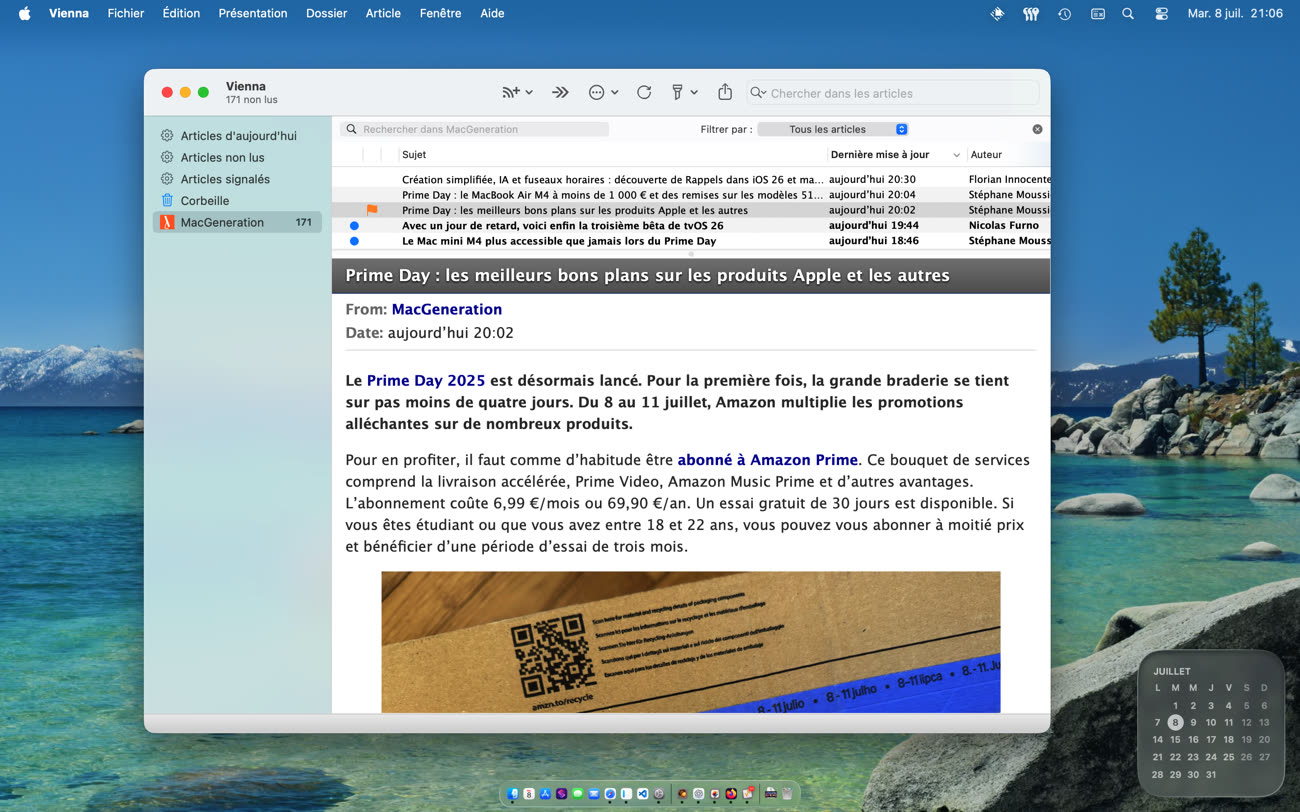The height and width of the screenshot is (812, 1300).
Task: Open Mail from the Dock
Action: pos(594,794)
